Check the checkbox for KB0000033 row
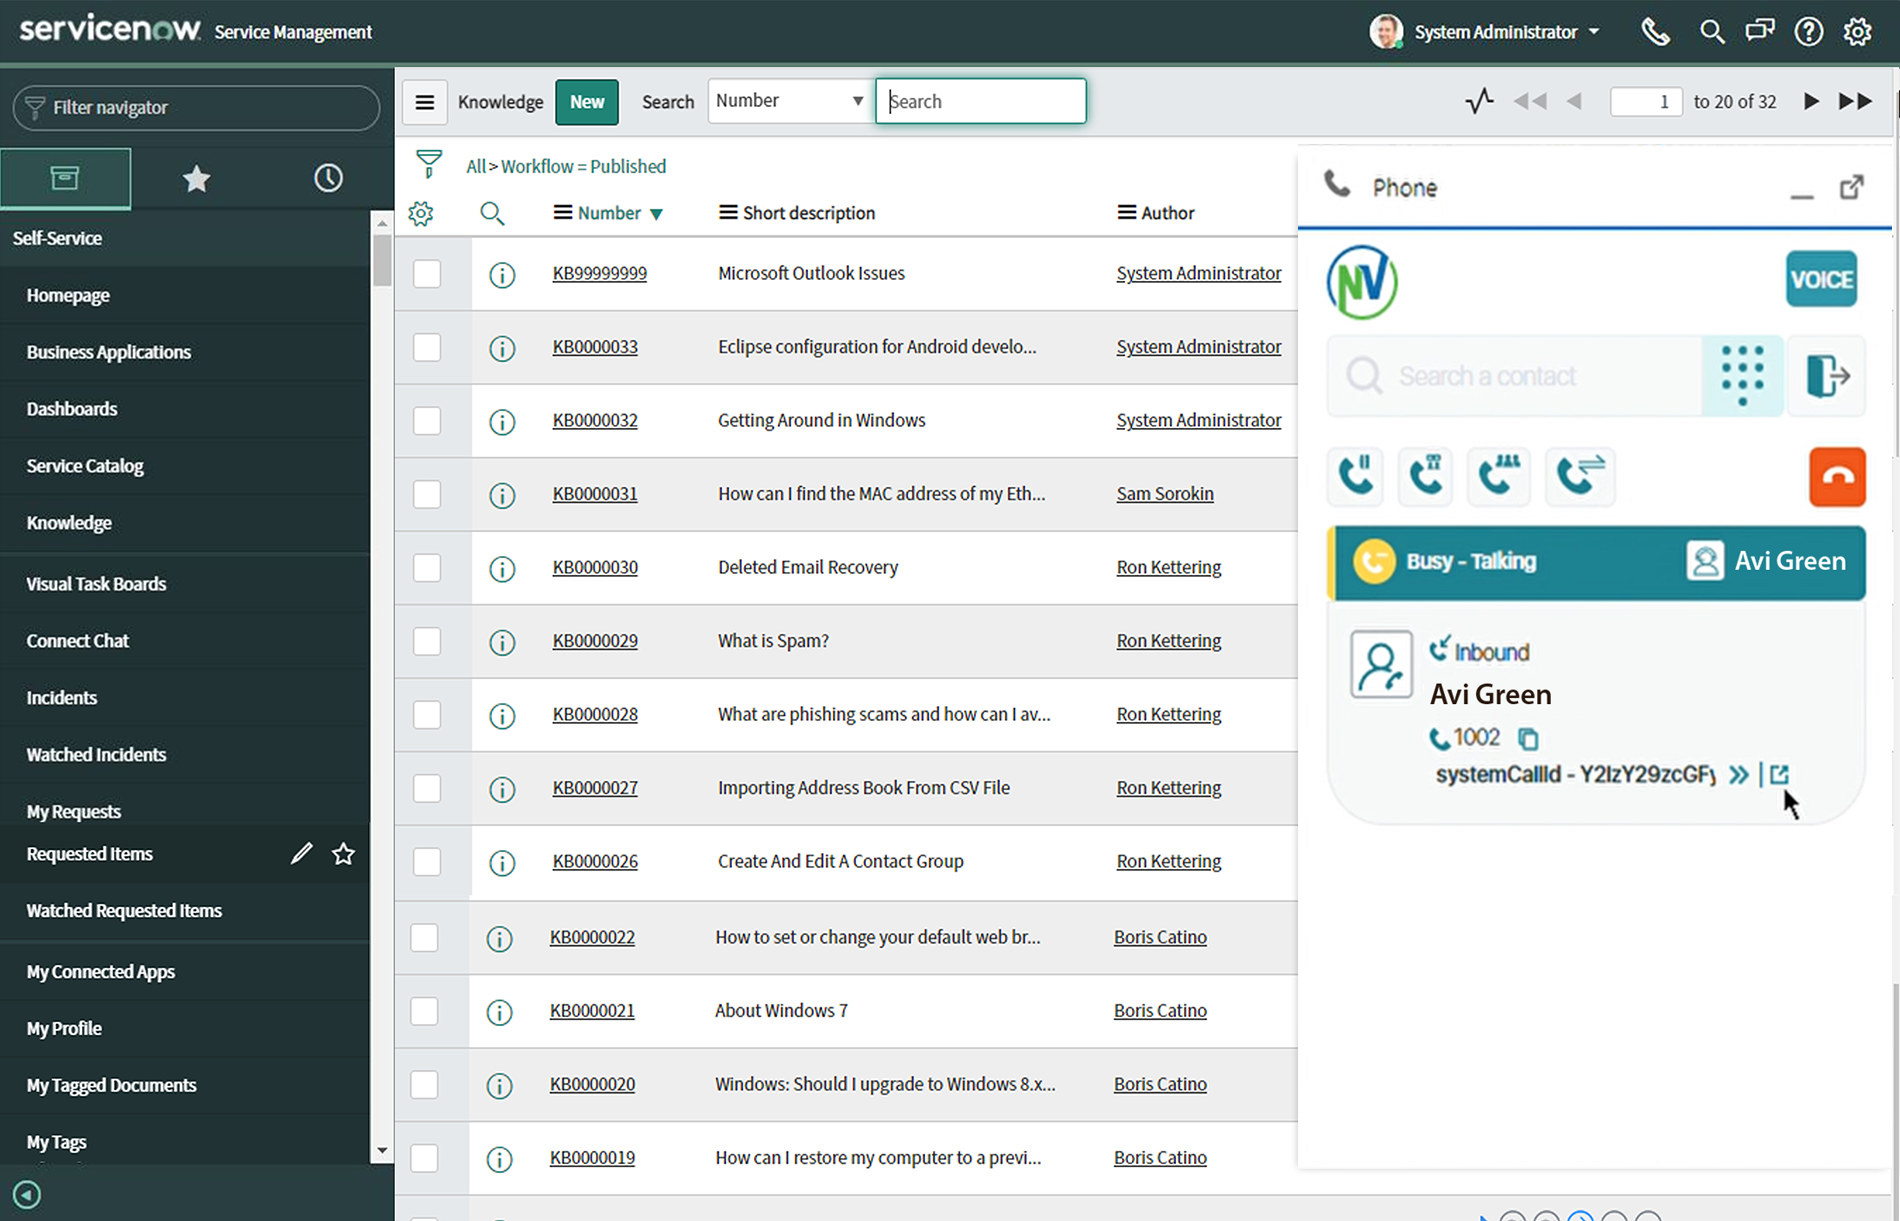Image resolution: width=1900 pixels, height=1221 pixels. tap(427, 347)
